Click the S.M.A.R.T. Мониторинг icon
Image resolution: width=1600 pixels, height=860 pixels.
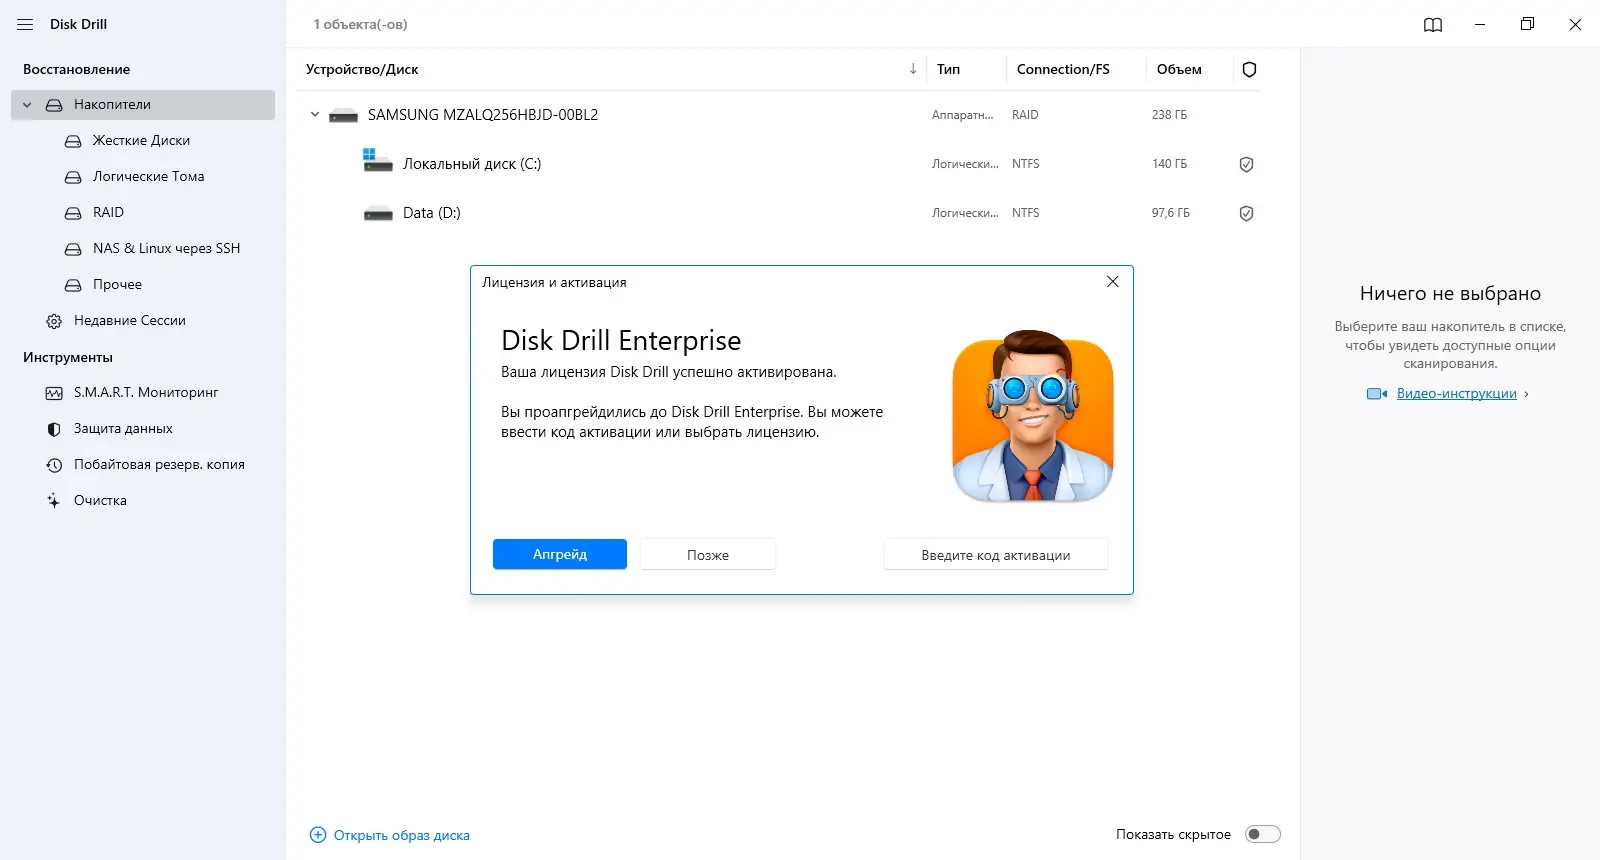54,393
